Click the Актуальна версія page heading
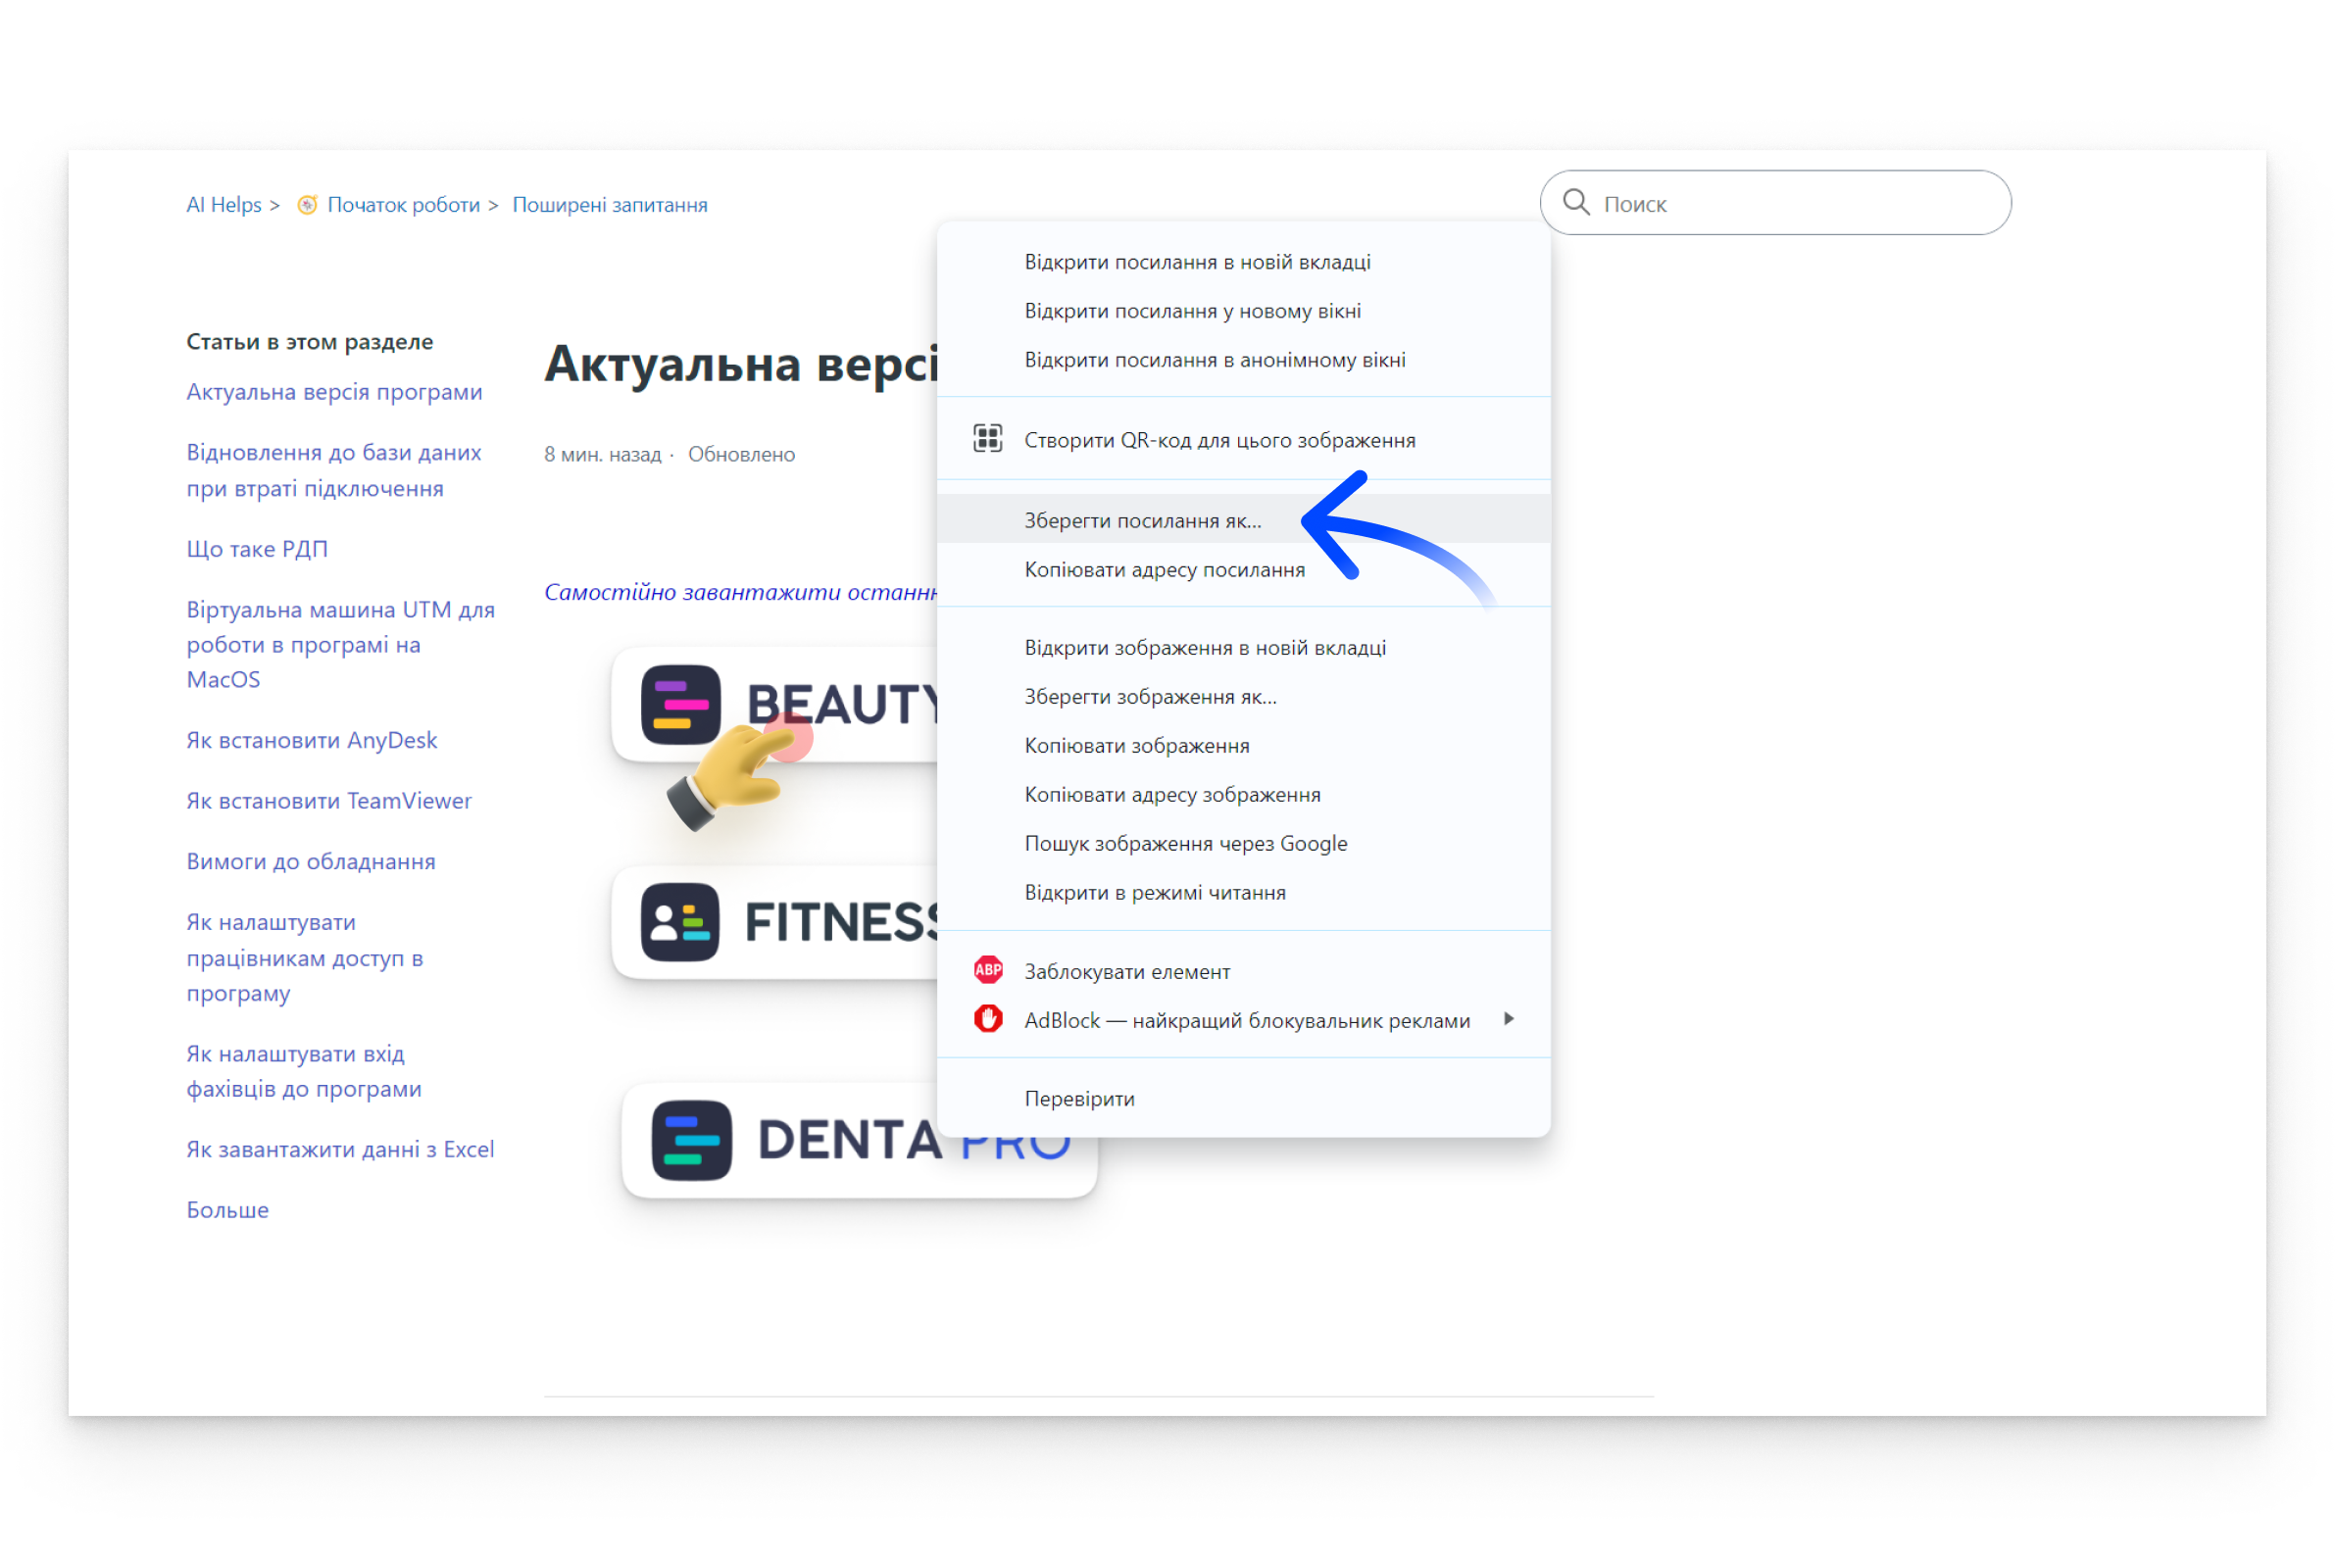 [x=741, y=363]
